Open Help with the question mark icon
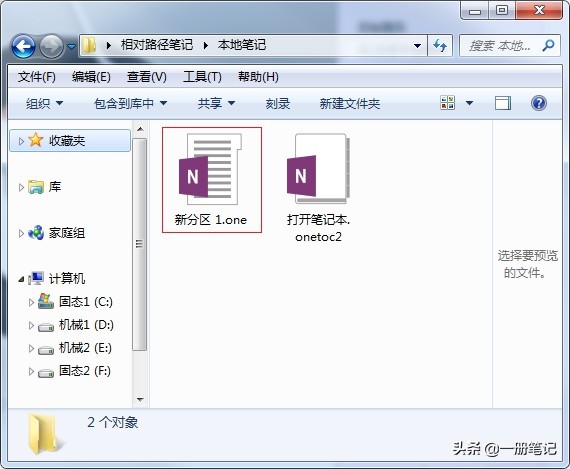The image size is (570, 469). click(539, 103)
